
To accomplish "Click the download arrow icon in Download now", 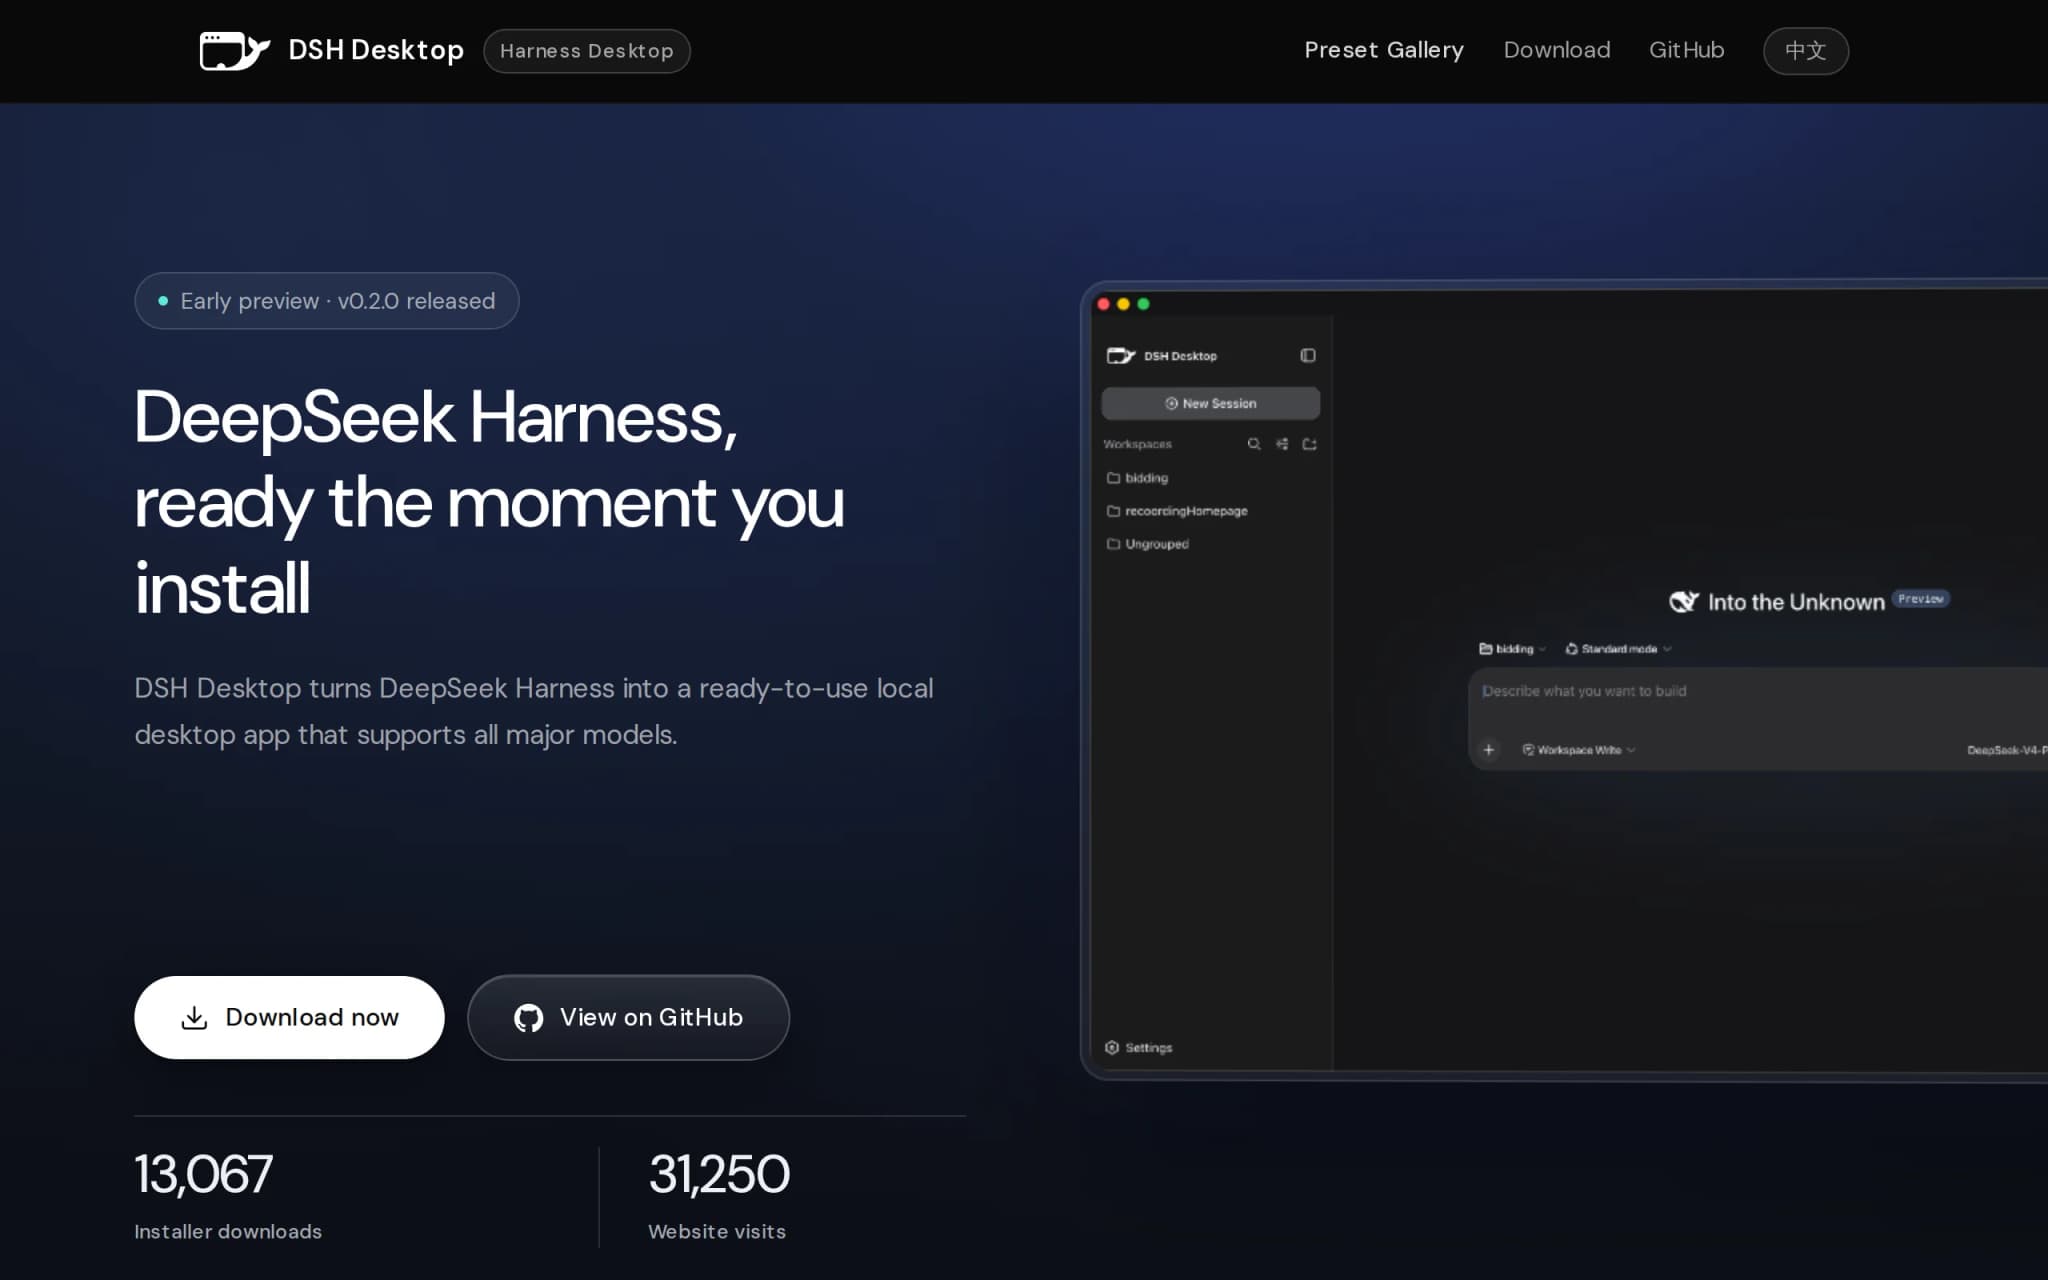I will coord(194,1017).
